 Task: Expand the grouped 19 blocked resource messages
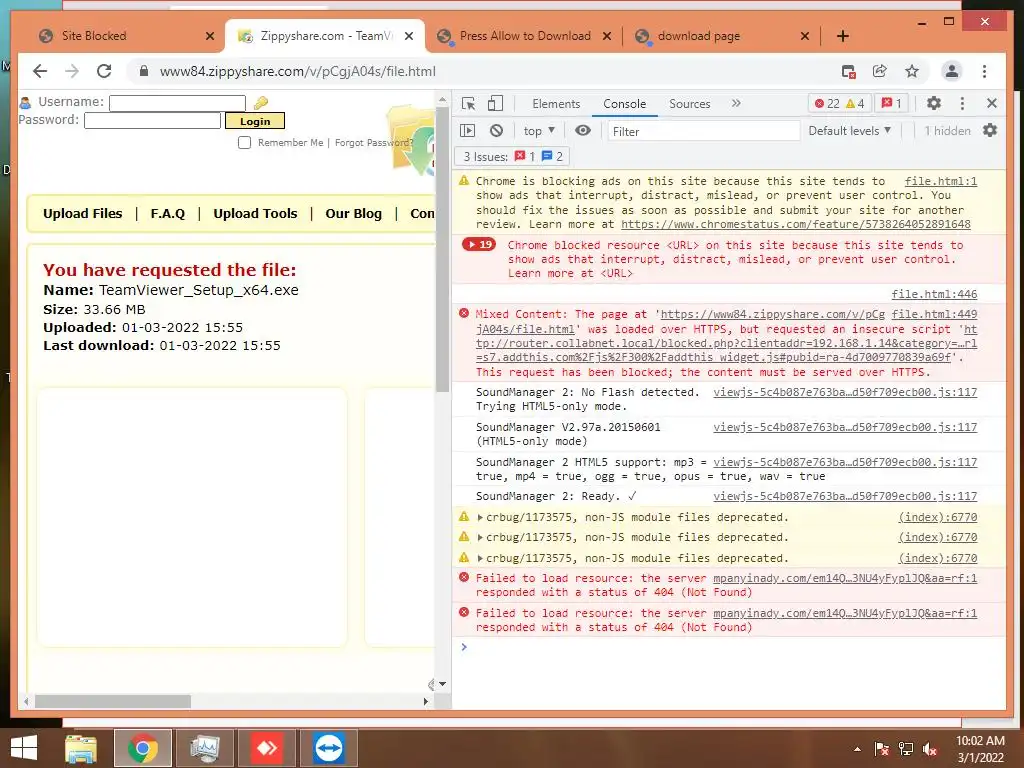479,244
